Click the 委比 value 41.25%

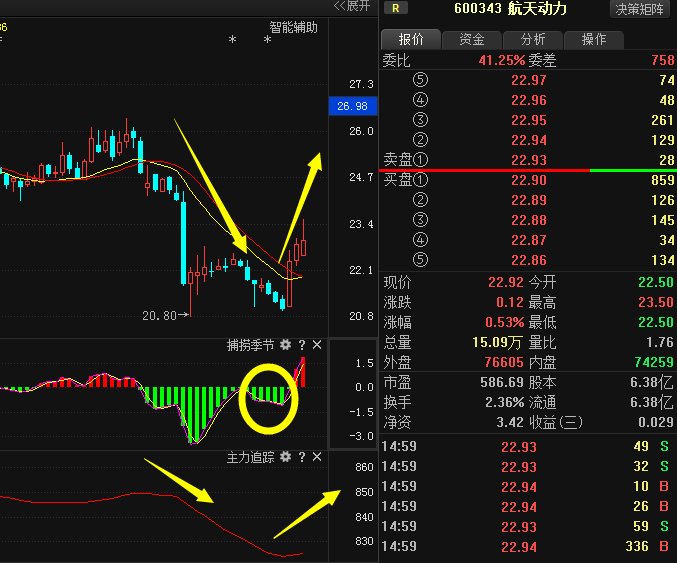coord(501,60)
